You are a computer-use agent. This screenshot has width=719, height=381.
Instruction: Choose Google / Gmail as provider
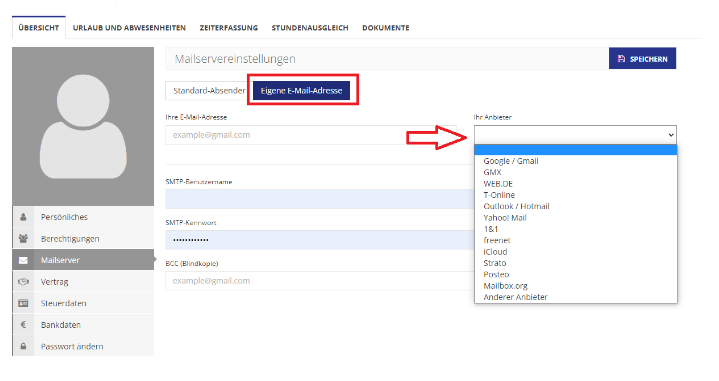[x=575, y=161]
